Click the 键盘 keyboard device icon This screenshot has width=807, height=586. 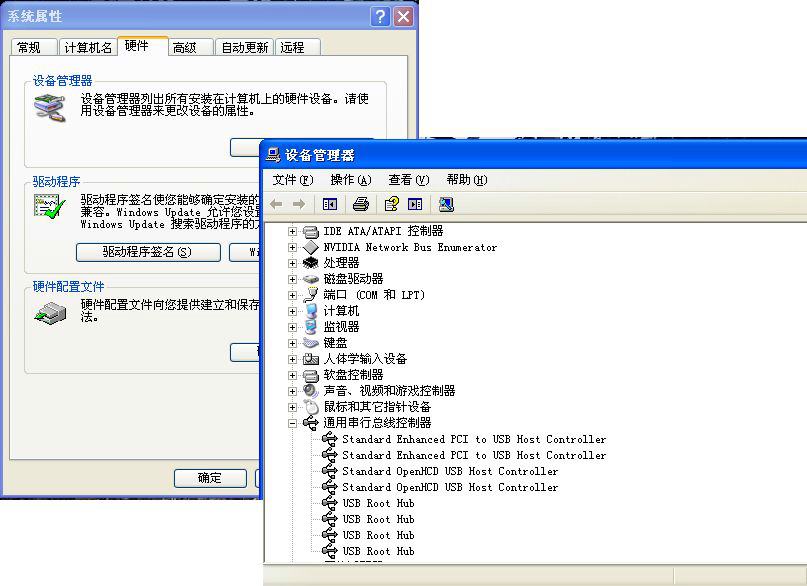pyautogui.click(x=311, y=343)
